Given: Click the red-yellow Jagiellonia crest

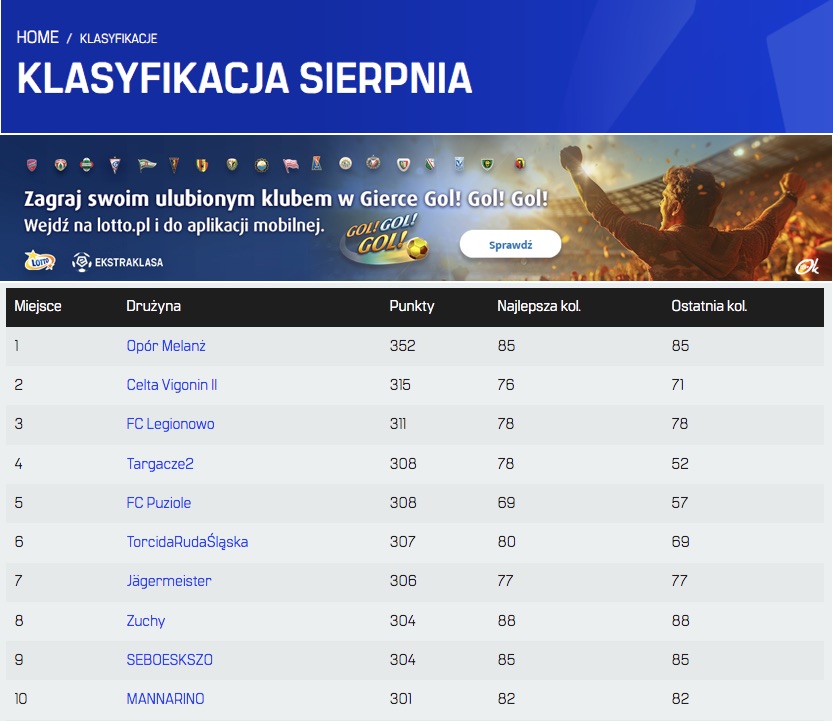Looking at the screenshot, I should tap(520, 164).
